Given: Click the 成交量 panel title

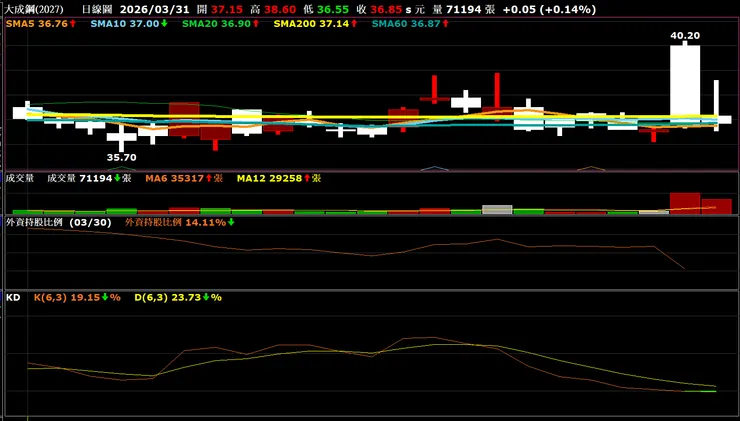Looking at the screenshot, I should (x=19, y=178).
